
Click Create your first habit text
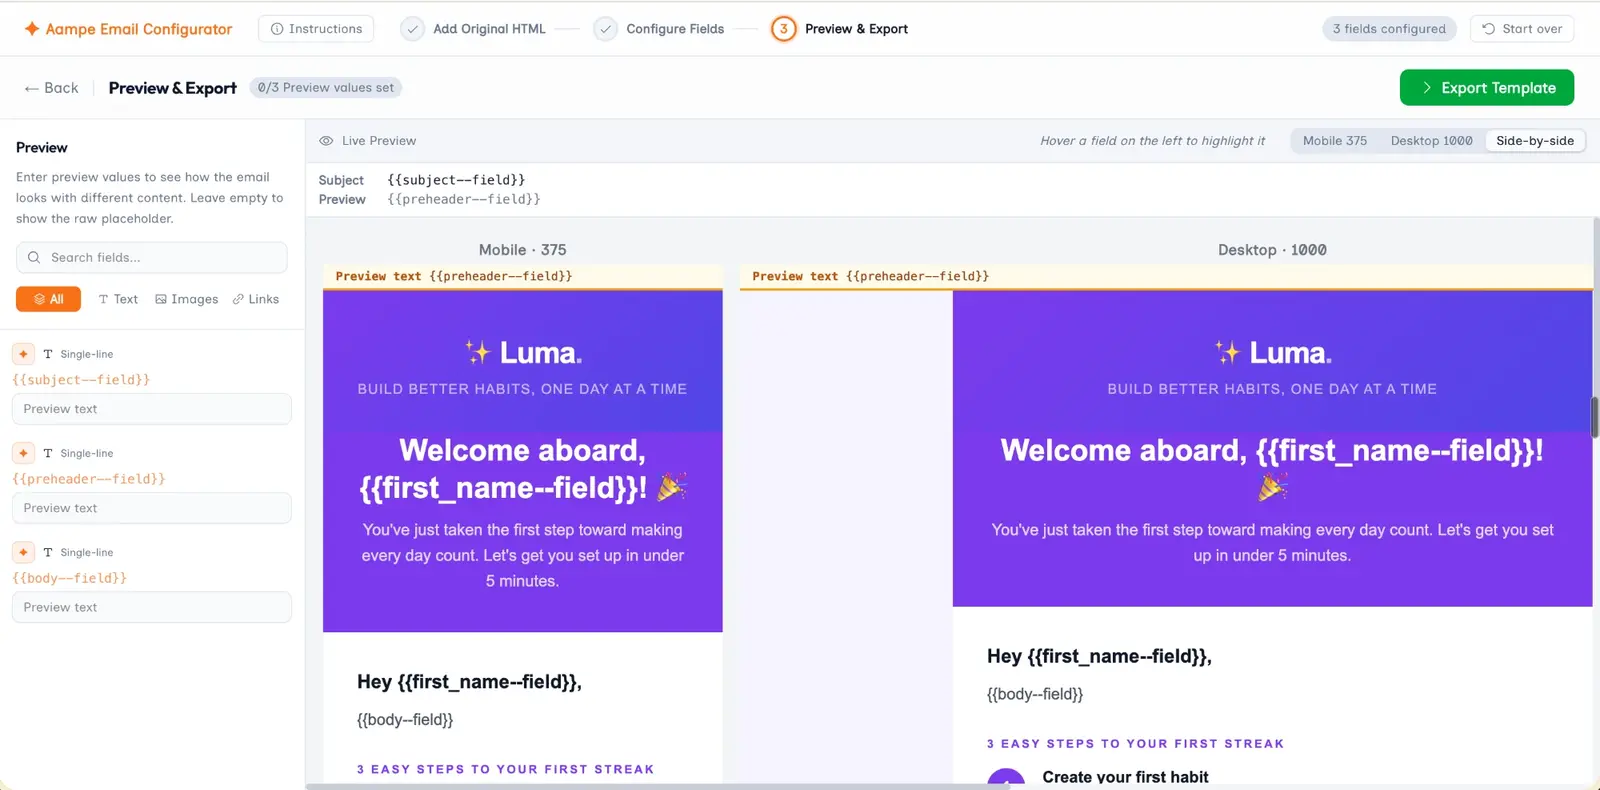tap(1125, 777)
